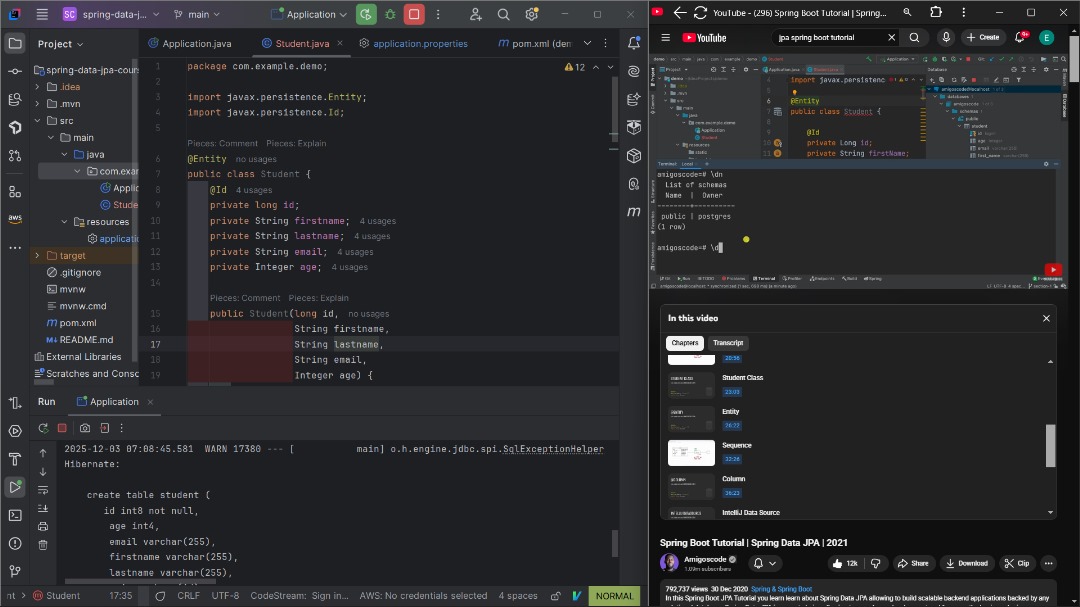Image resolution: width=1080 pixels, height=607 pixels.
Task: Open spring-data-jpa project dropdown
Action: coord(111,14)
